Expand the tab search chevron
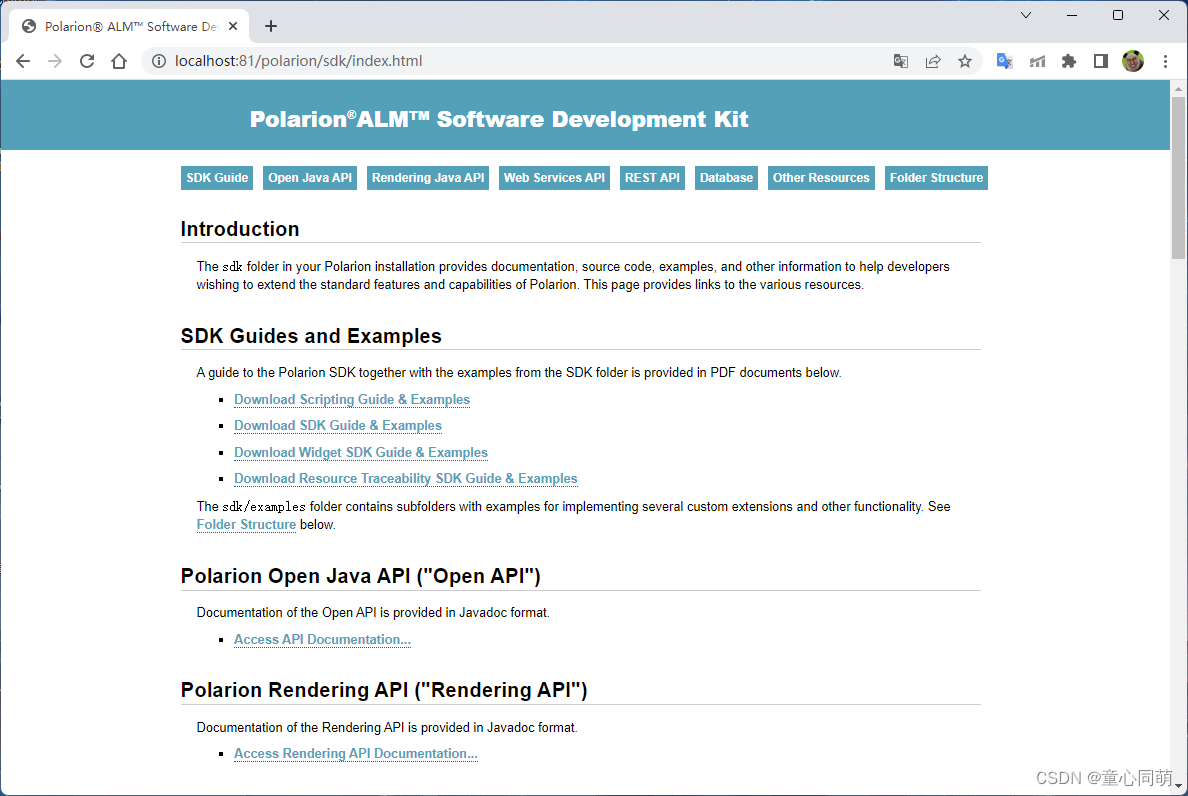Viewport: 1188px width, 796px height. pos(1026,15)
